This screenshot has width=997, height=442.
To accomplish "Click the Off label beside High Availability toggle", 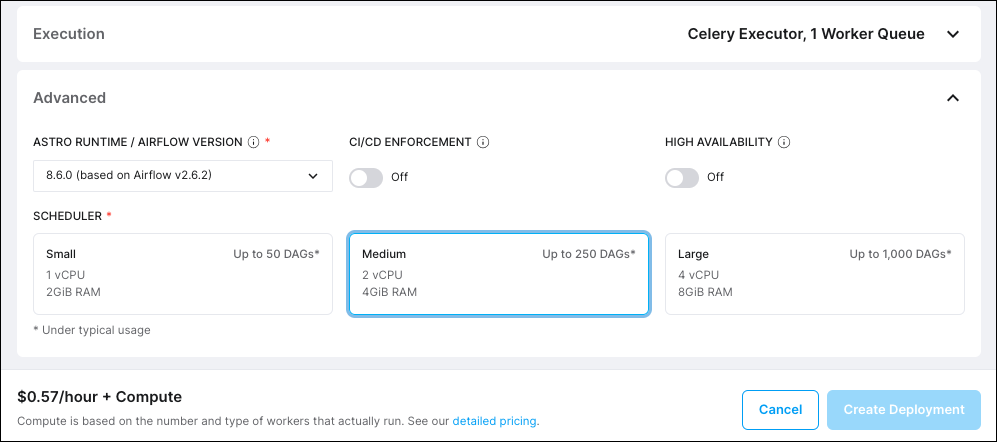I will click(716, 177).
